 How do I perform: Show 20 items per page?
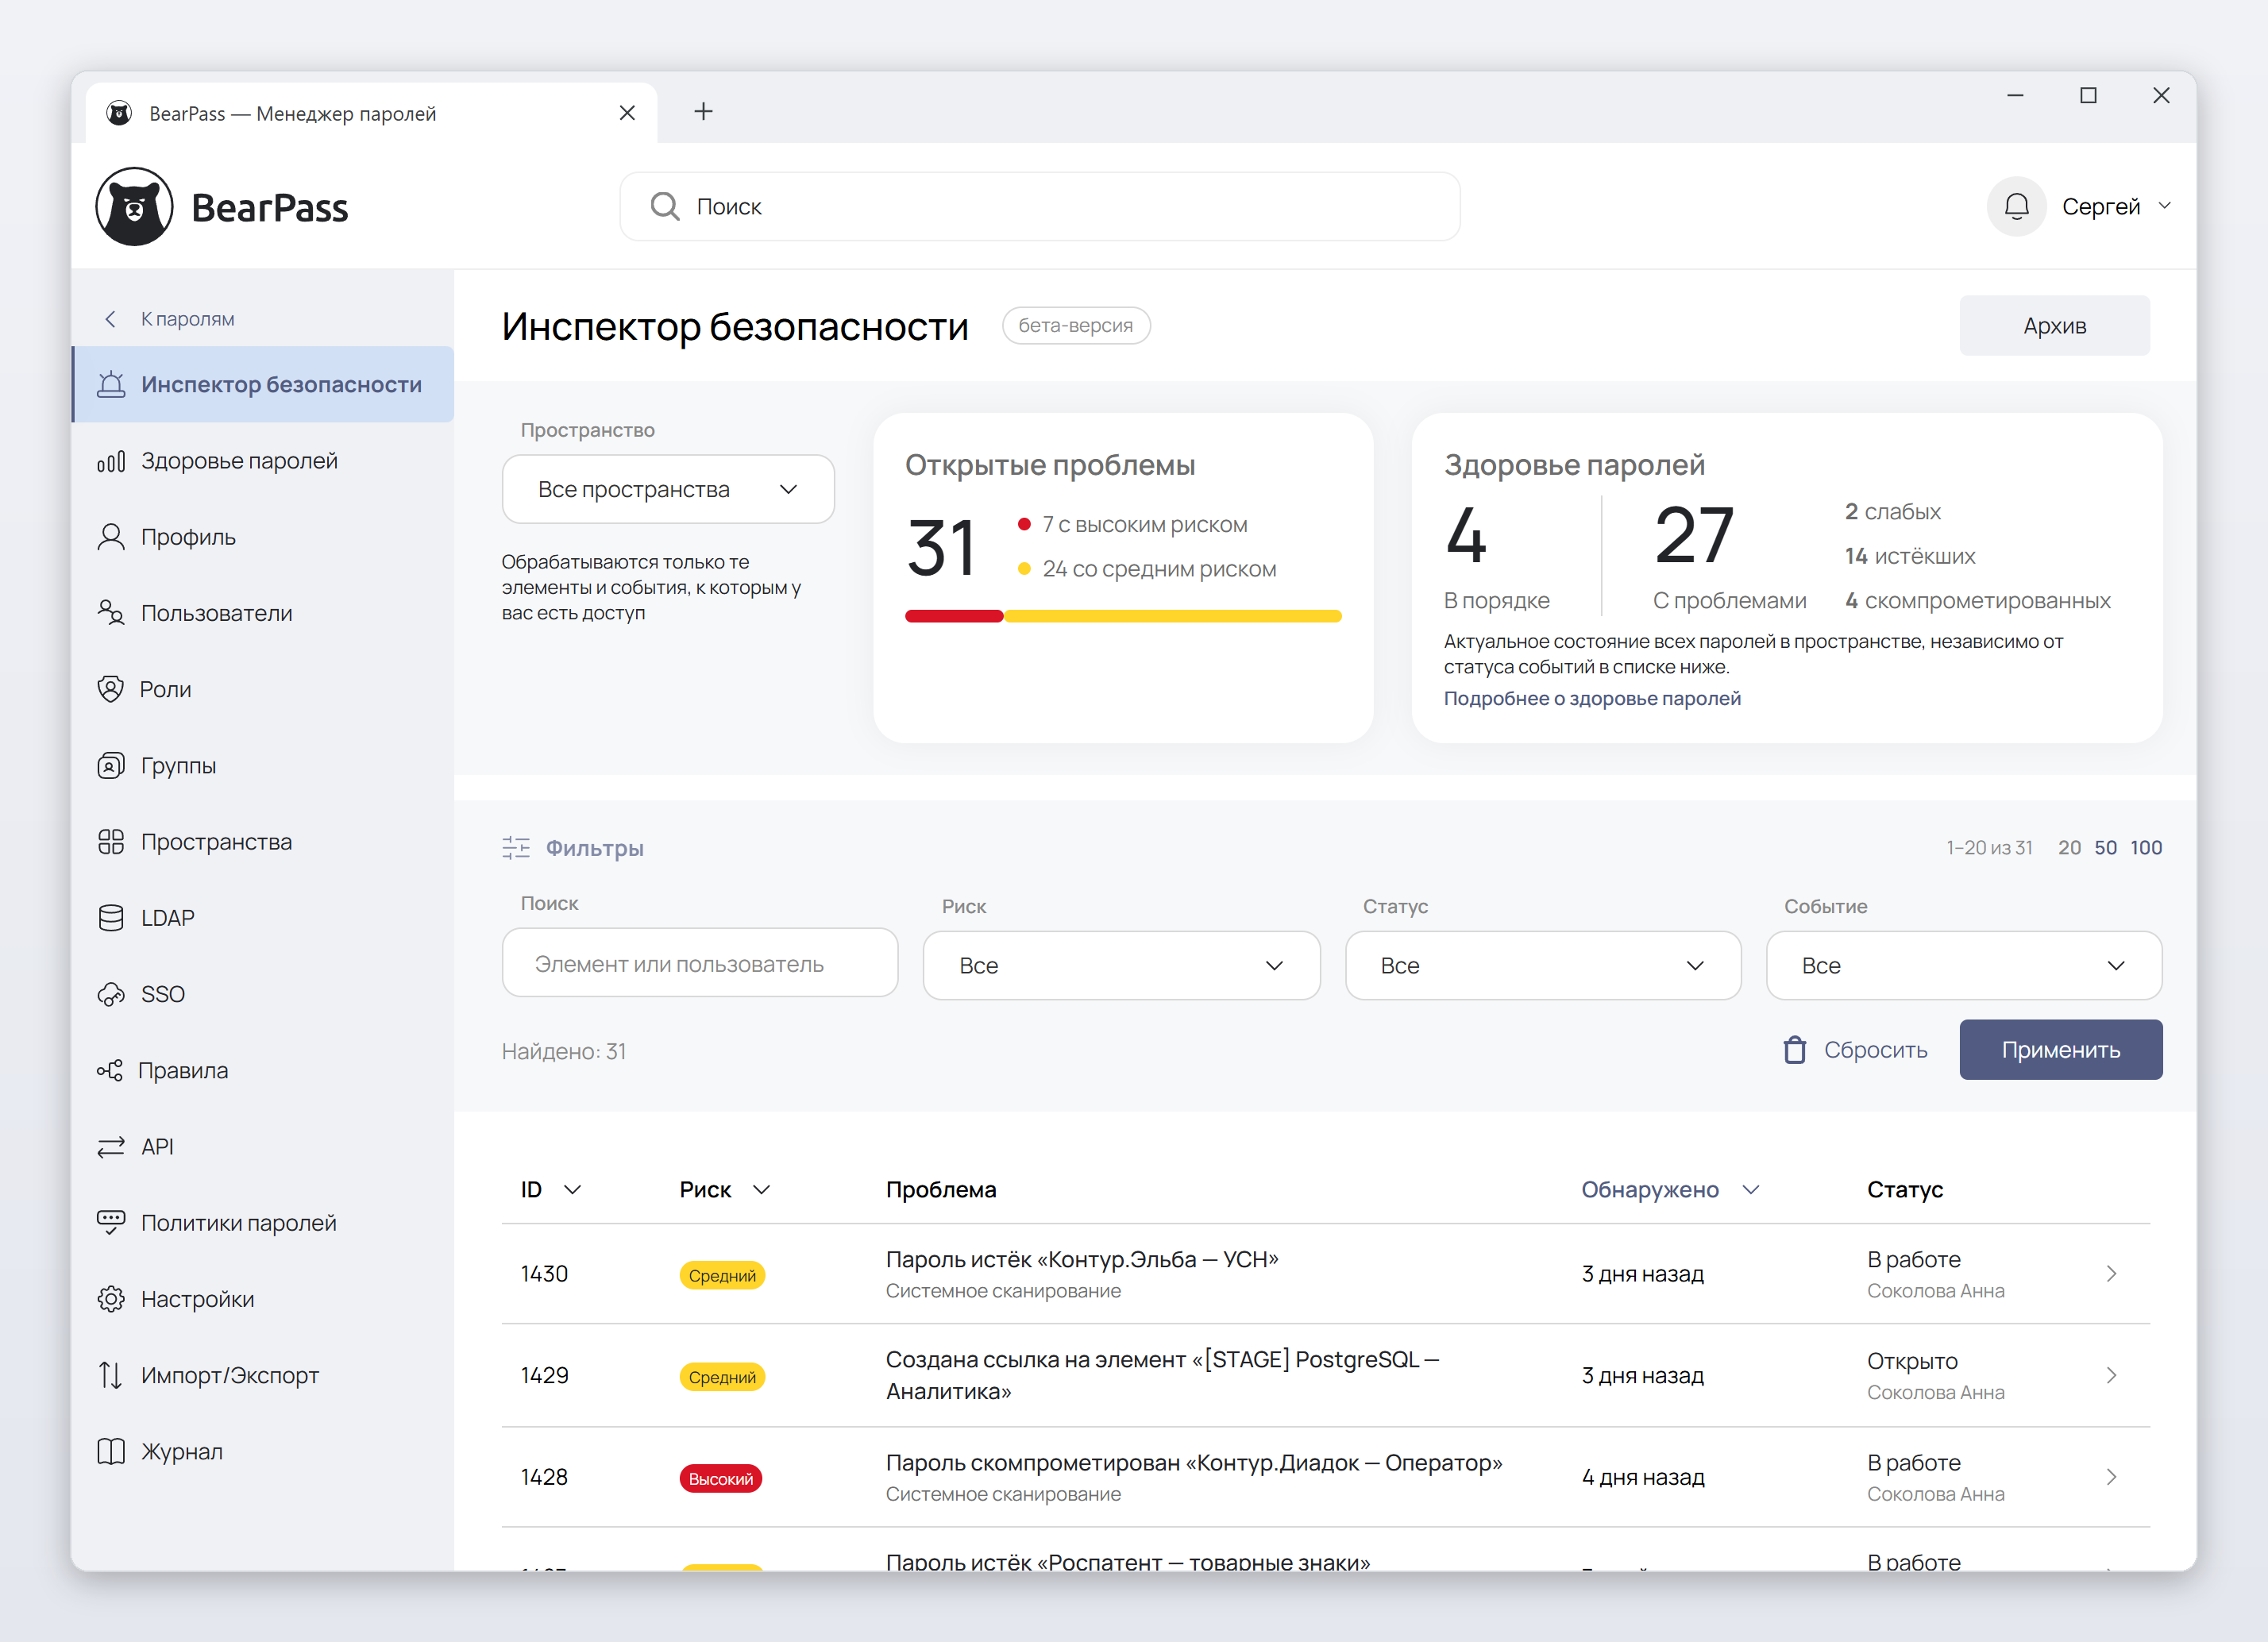[x=2069, y=847]
